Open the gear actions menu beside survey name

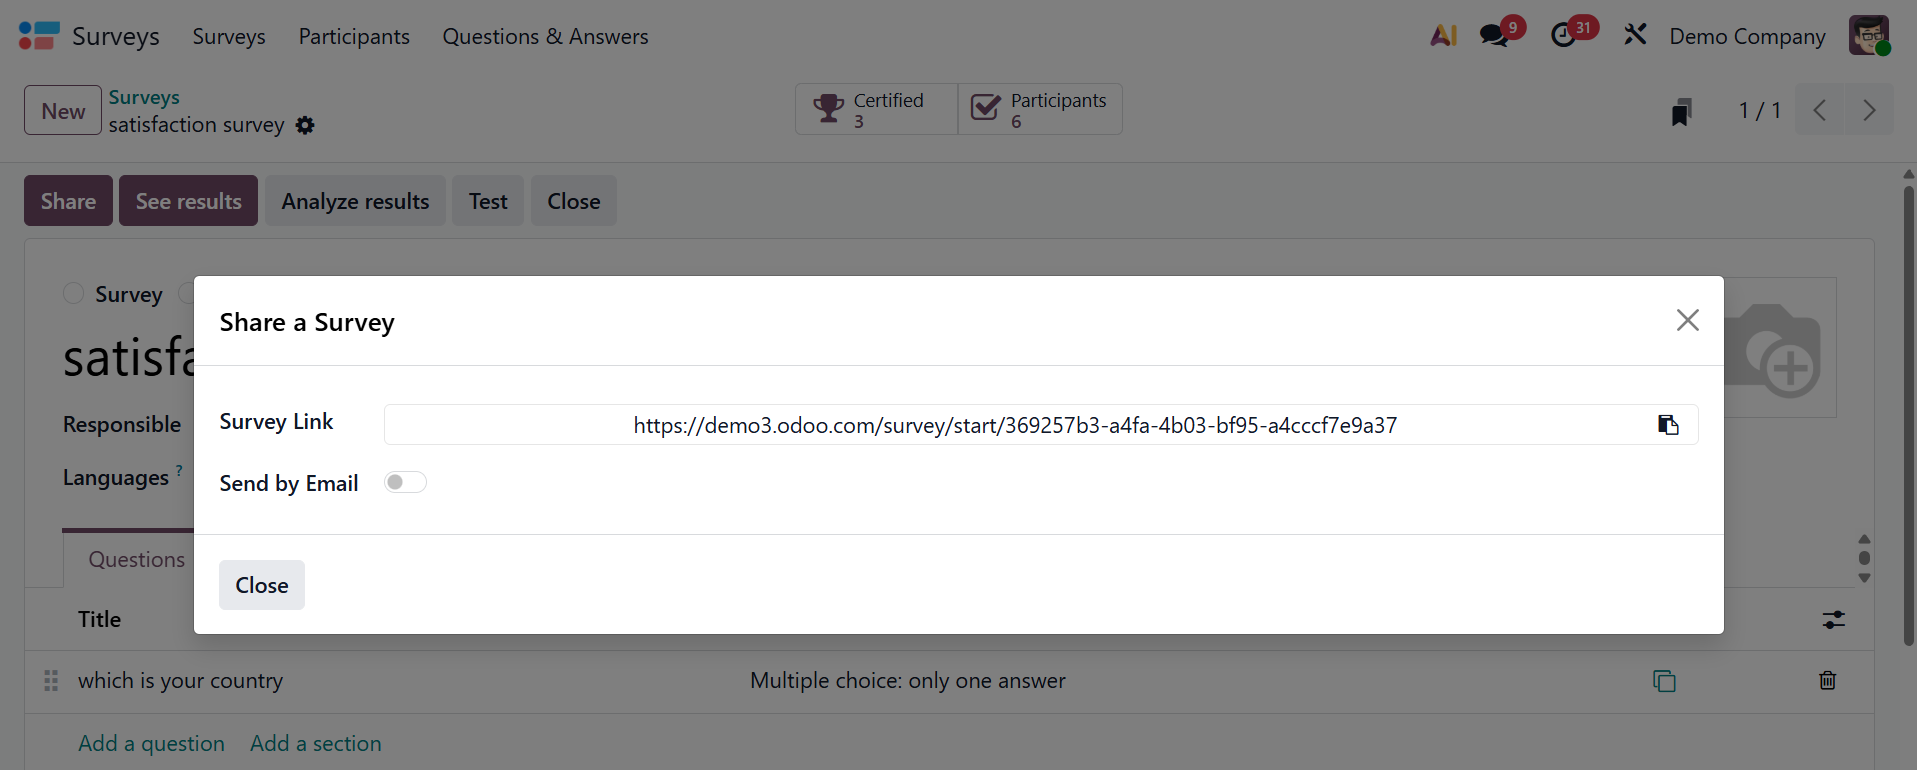click(x=305, y=125)
